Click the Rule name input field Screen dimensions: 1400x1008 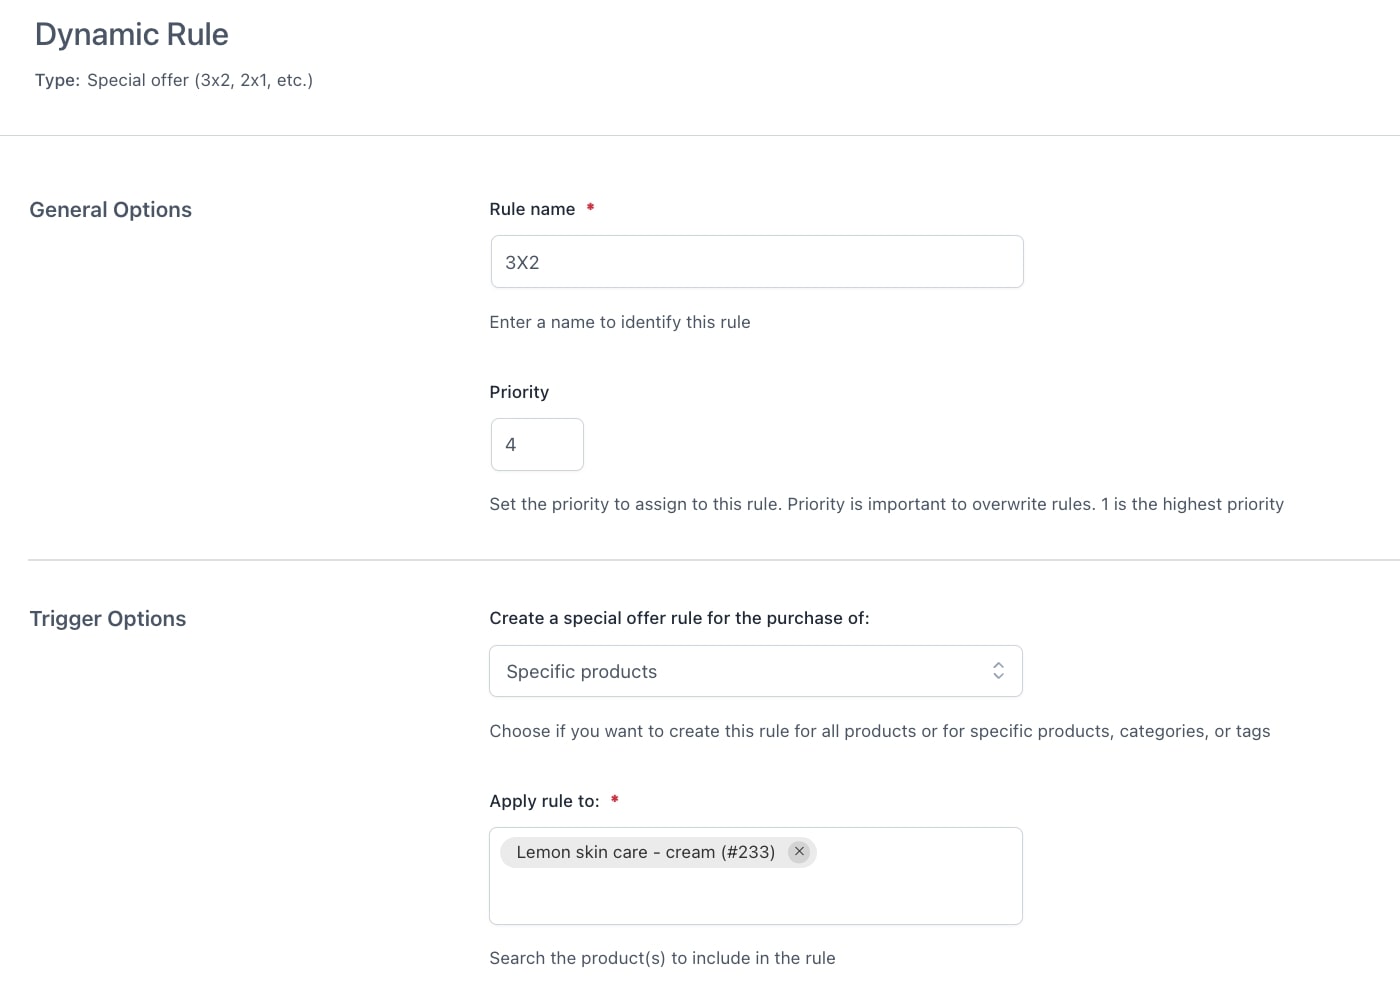[x=757, y=262]
